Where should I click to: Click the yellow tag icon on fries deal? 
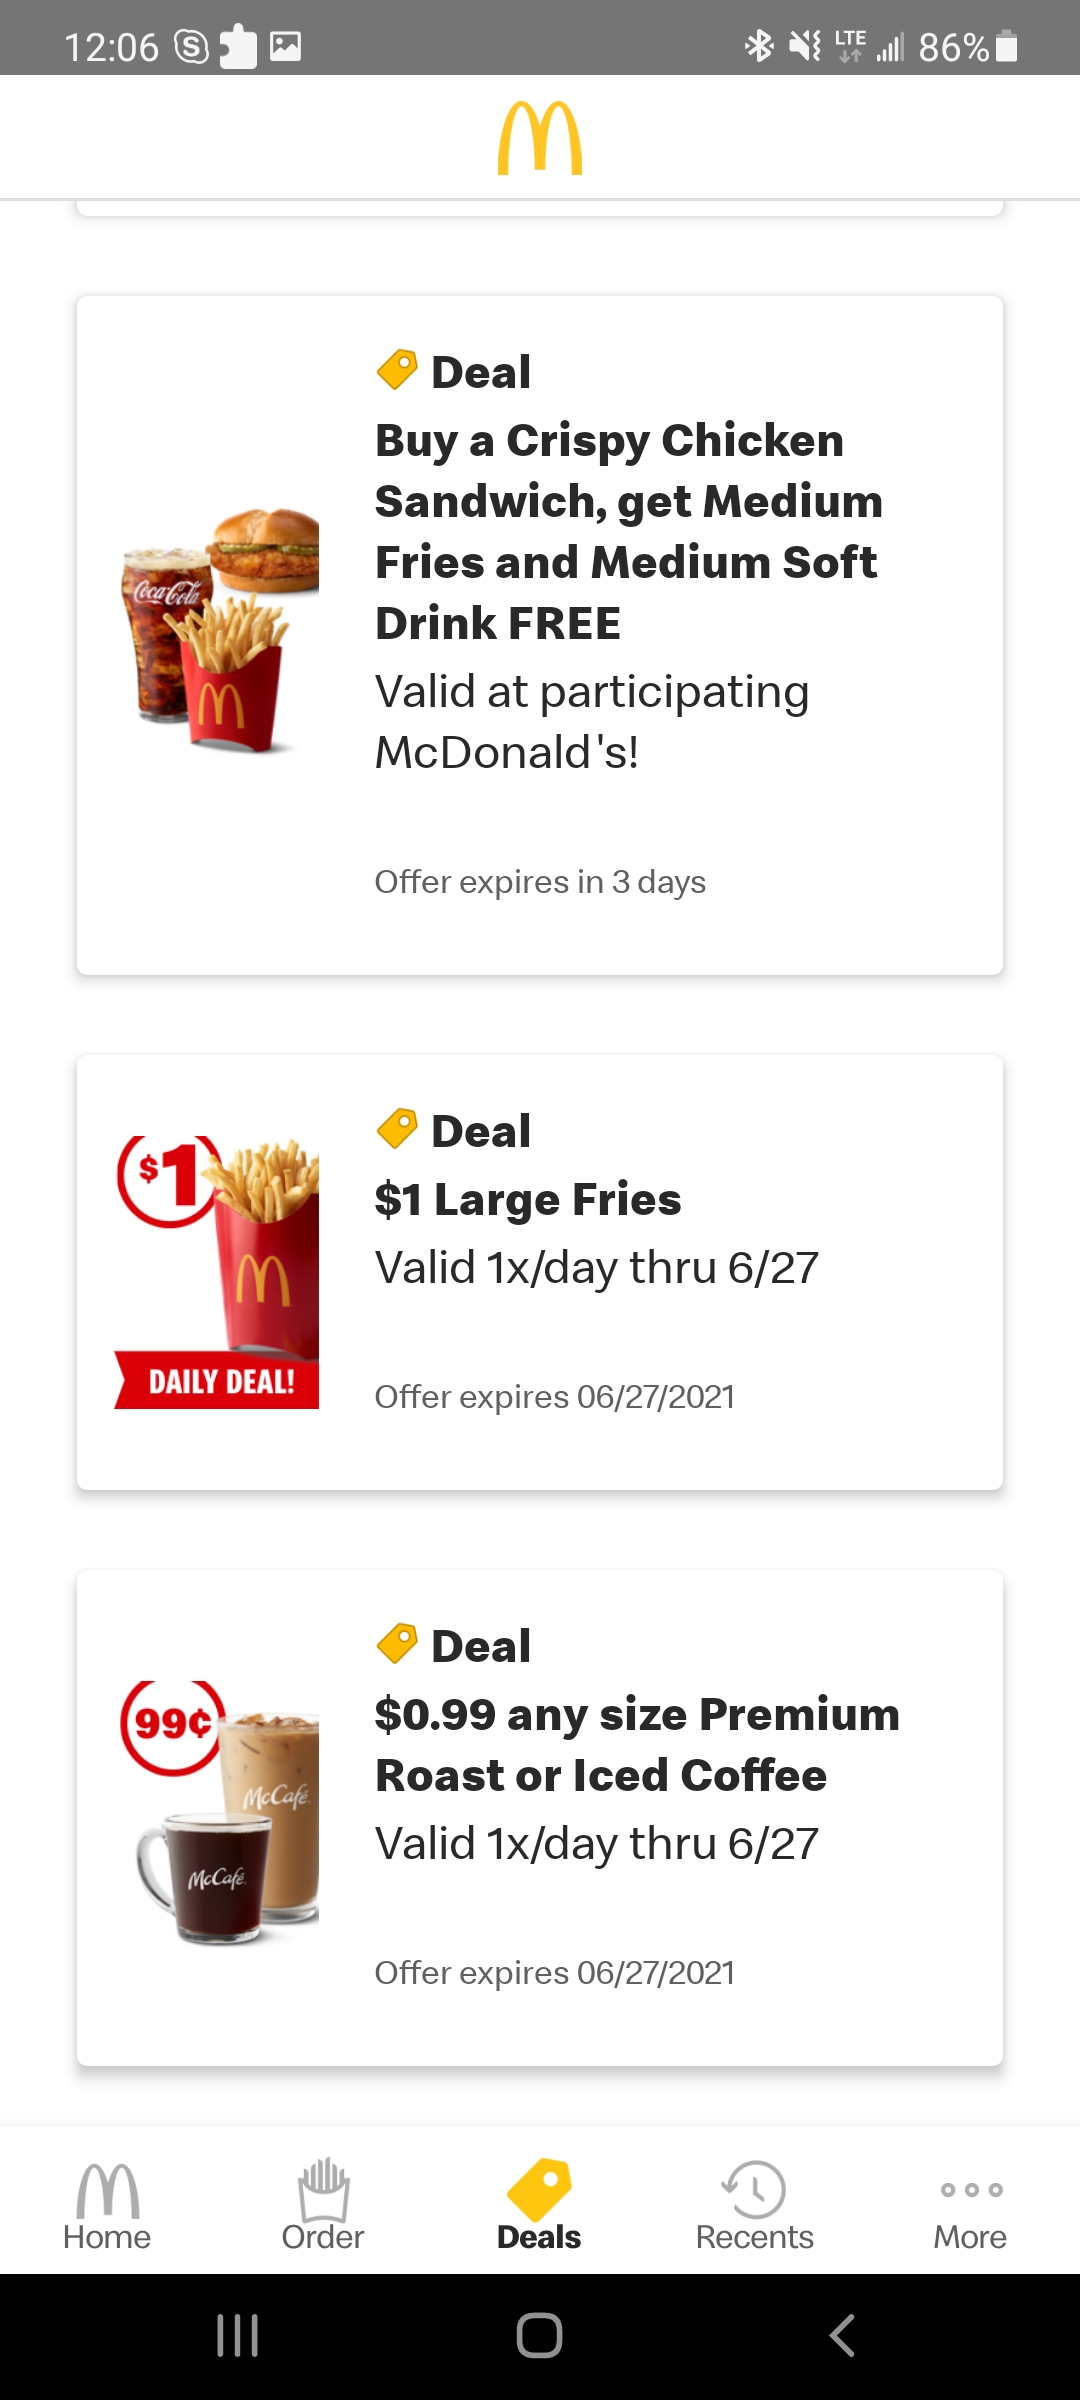click(x=397, y=1129)
